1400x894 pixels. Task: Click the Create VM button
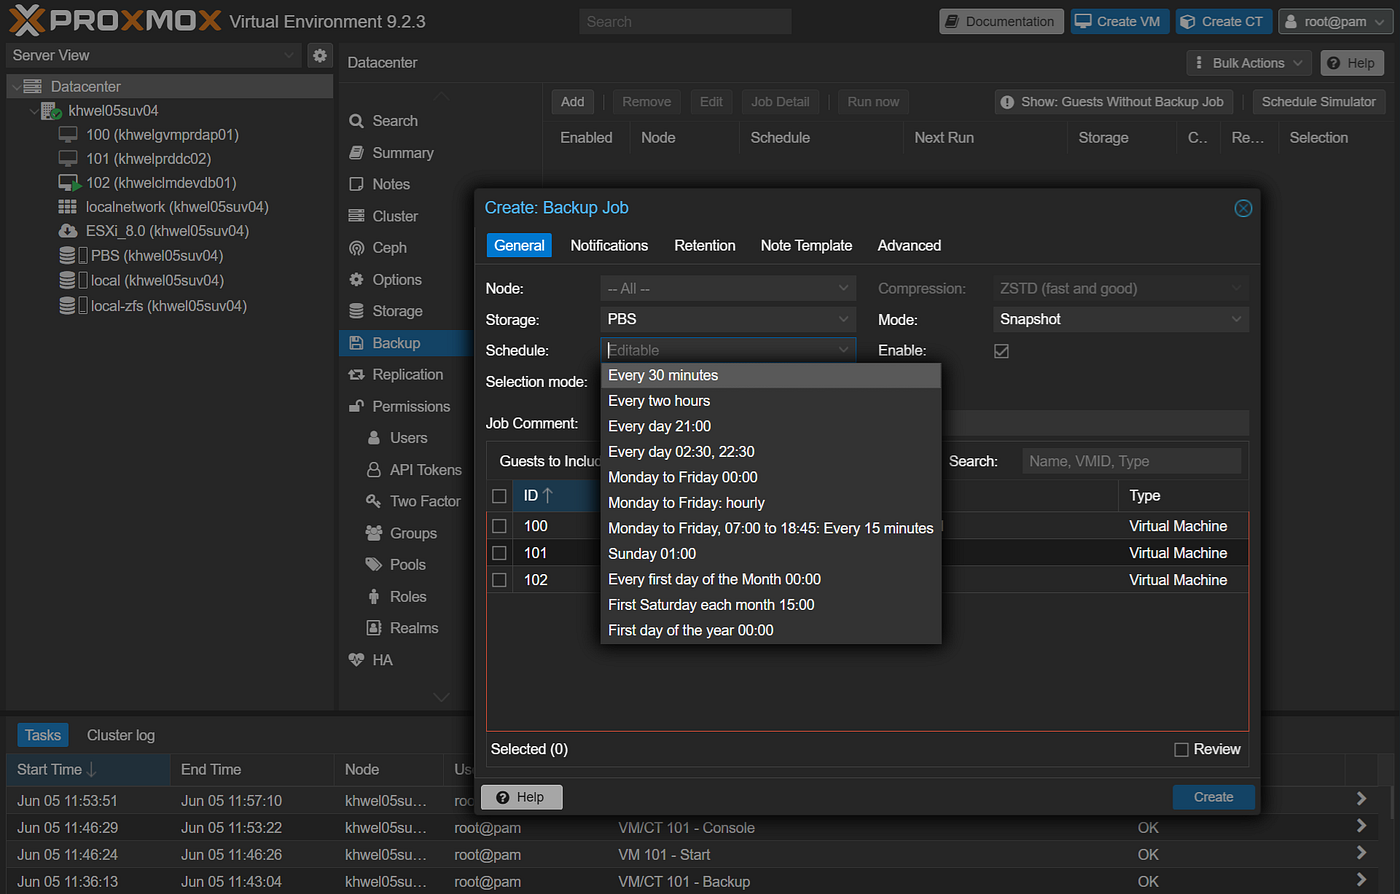point(1120,22)
